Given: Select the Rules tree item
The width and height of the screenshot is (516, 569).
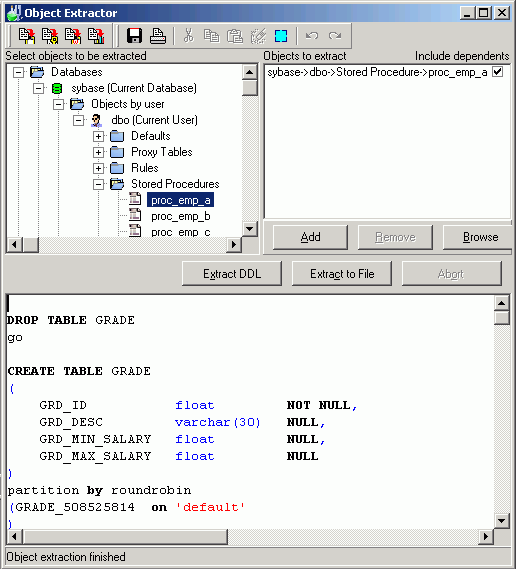Looking at the screenshot, I should click(145, 168).
